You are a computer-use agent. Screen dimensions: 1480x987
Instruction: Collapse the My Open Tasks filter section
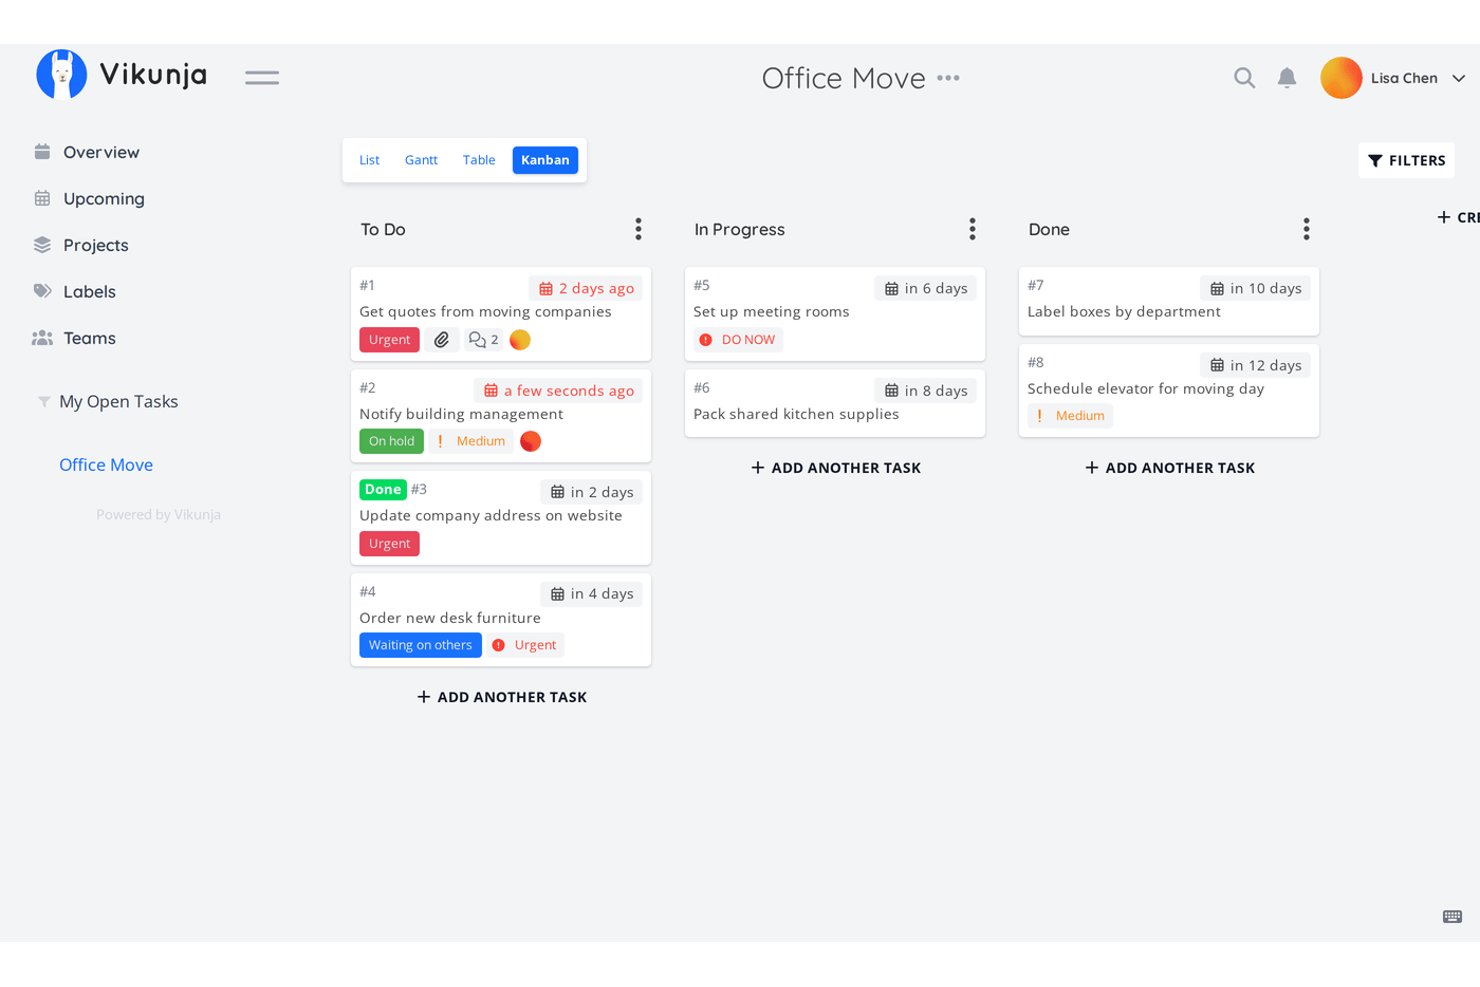[44, 402]
